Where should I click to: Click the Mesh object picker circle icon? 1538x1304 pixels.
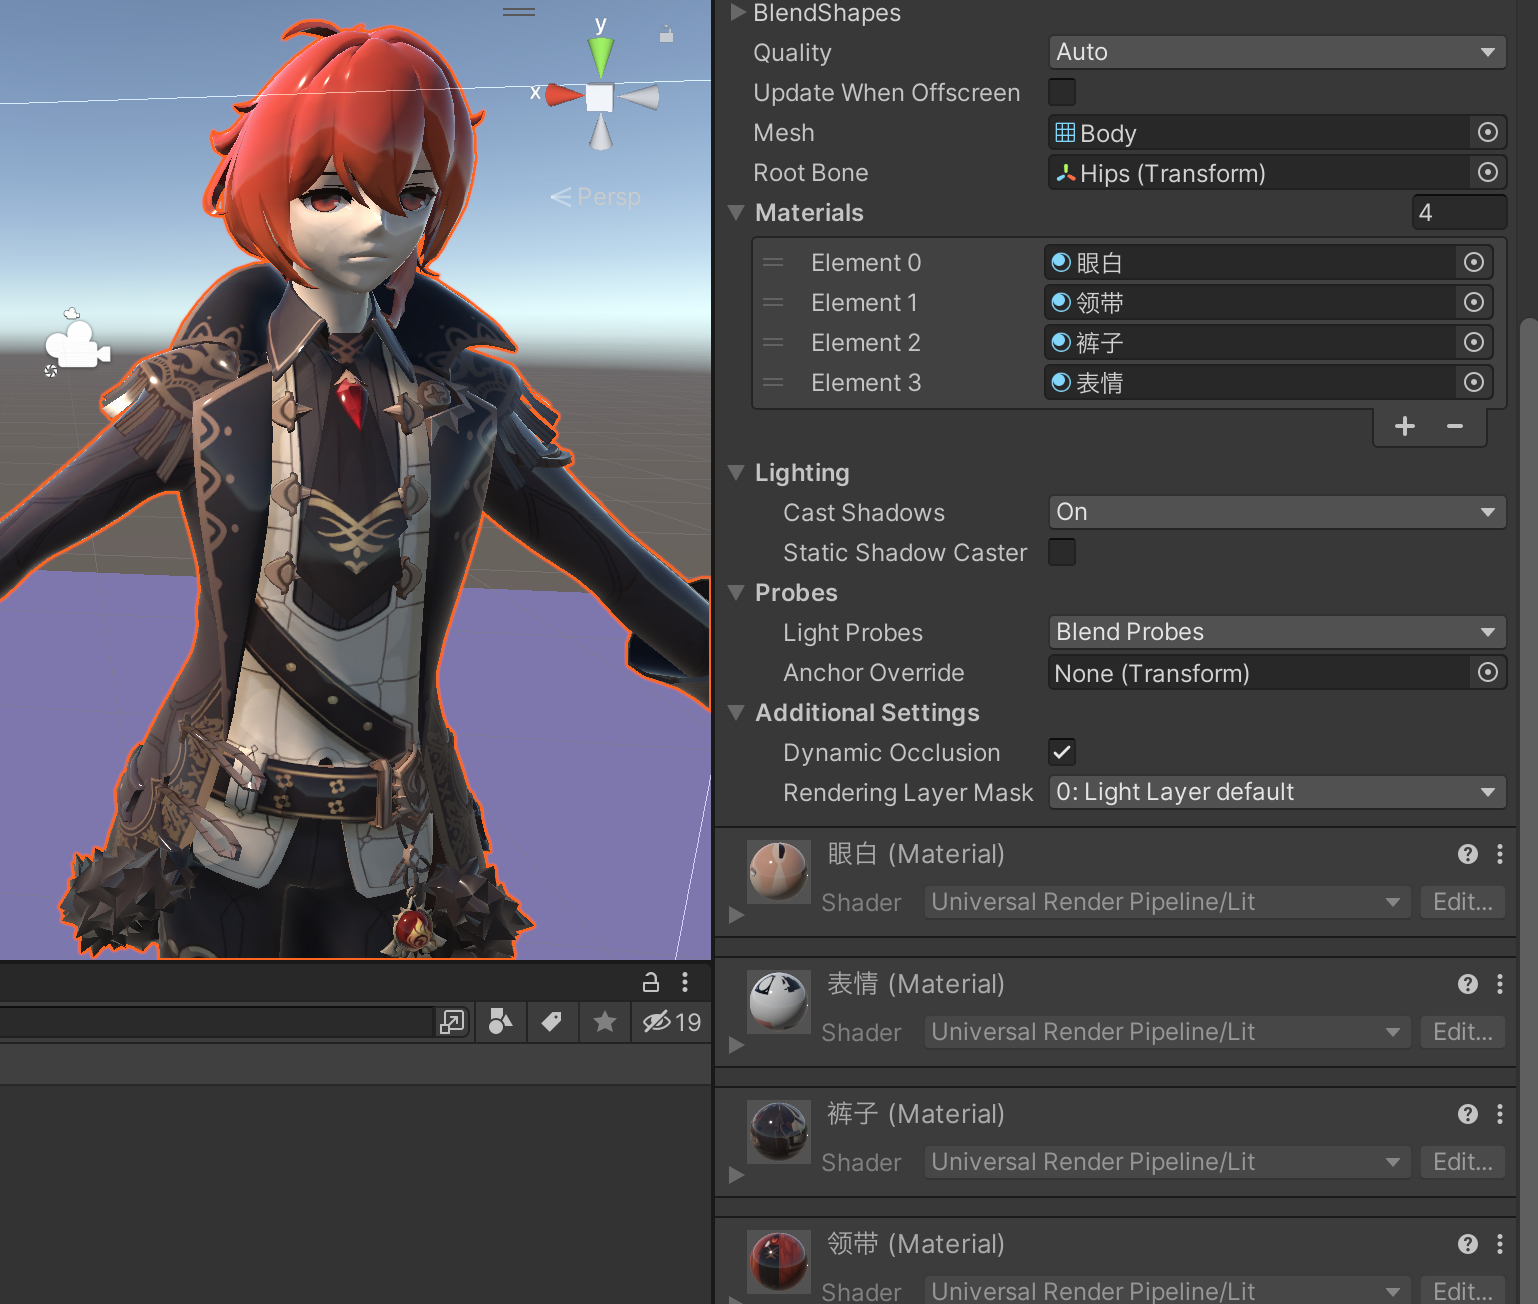(1487, 133)
